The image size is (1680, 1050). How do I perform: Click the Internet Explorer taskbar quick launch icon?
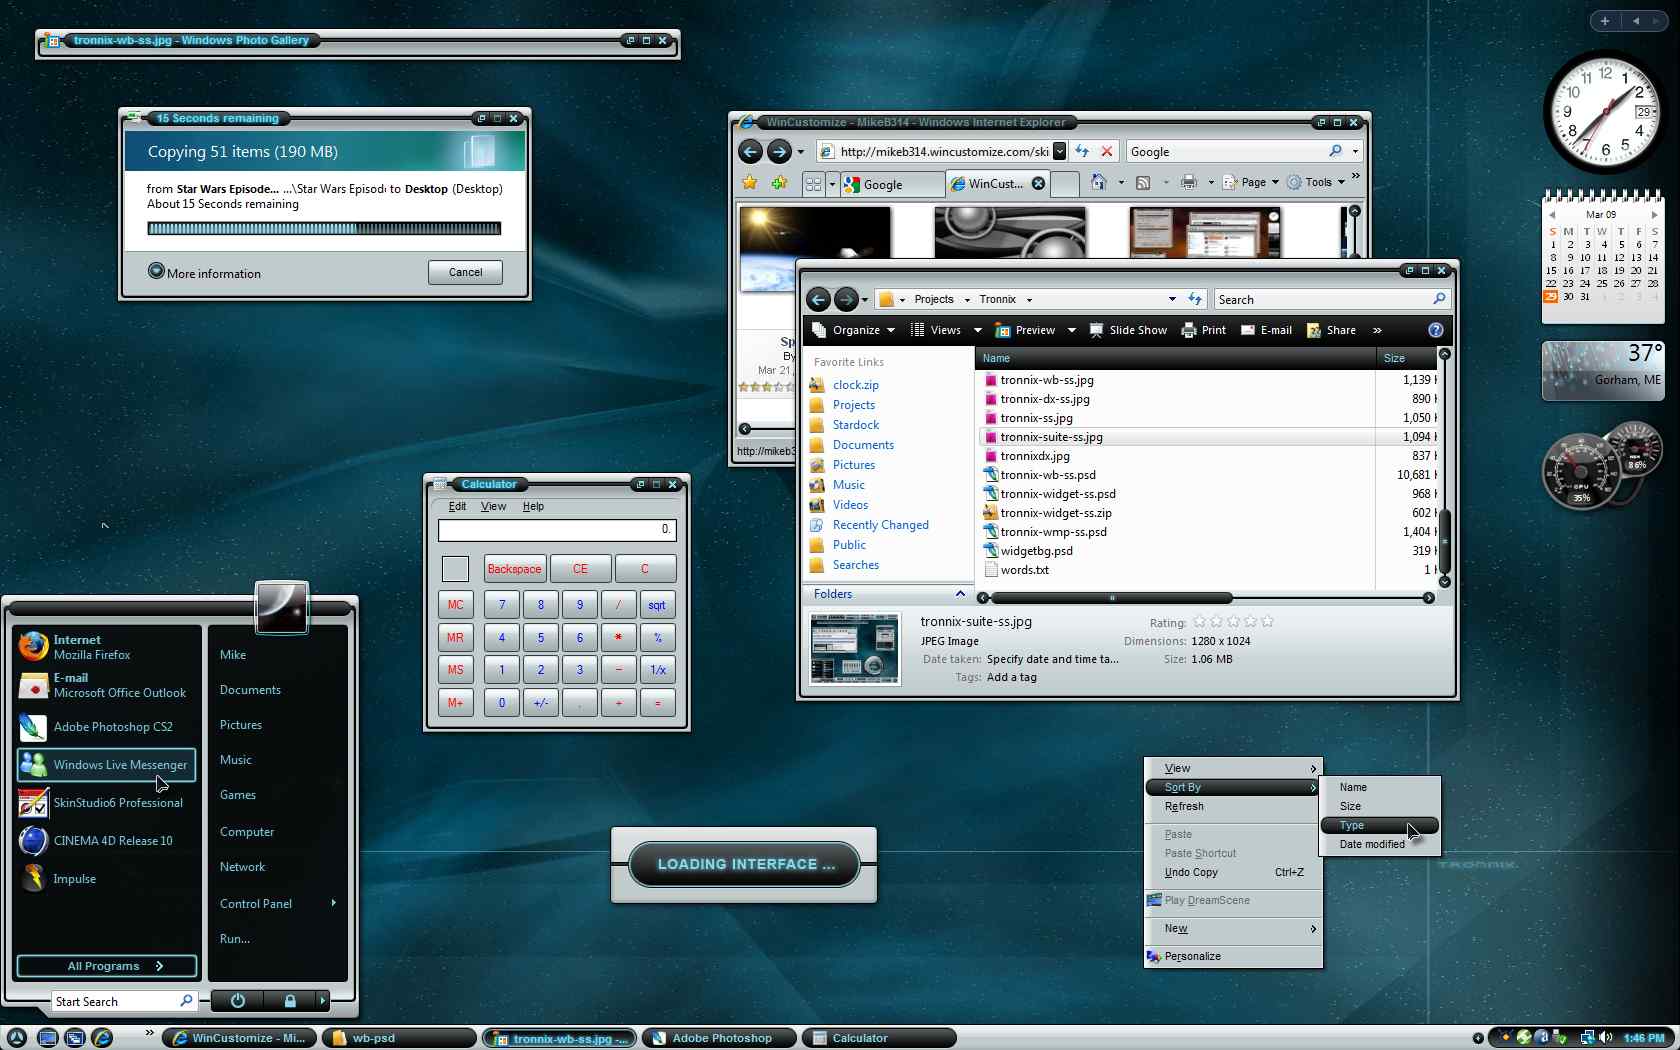[102, 1037]
